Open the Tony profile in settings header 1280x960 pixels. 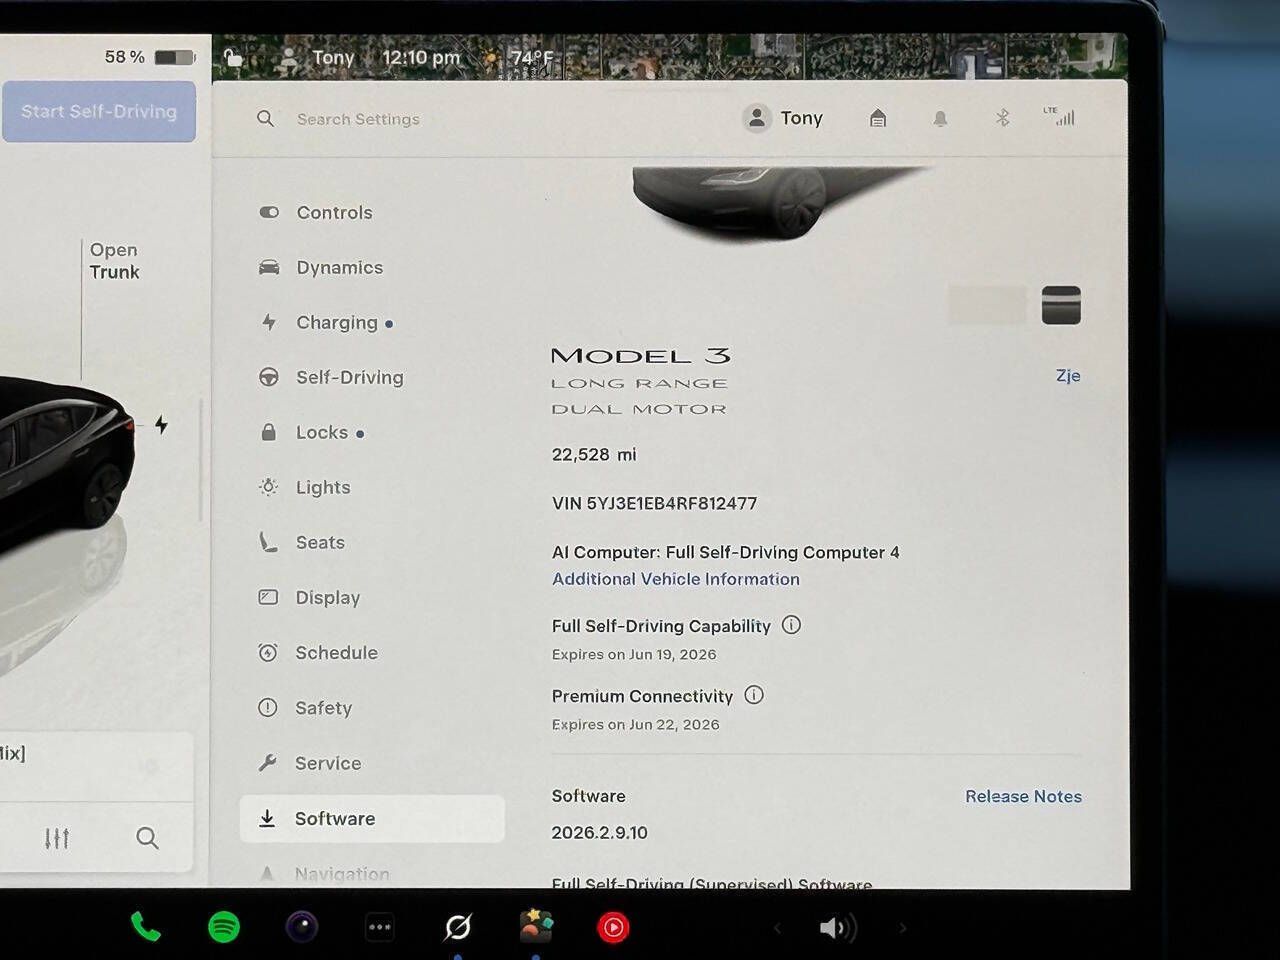[x=783, y=118]
